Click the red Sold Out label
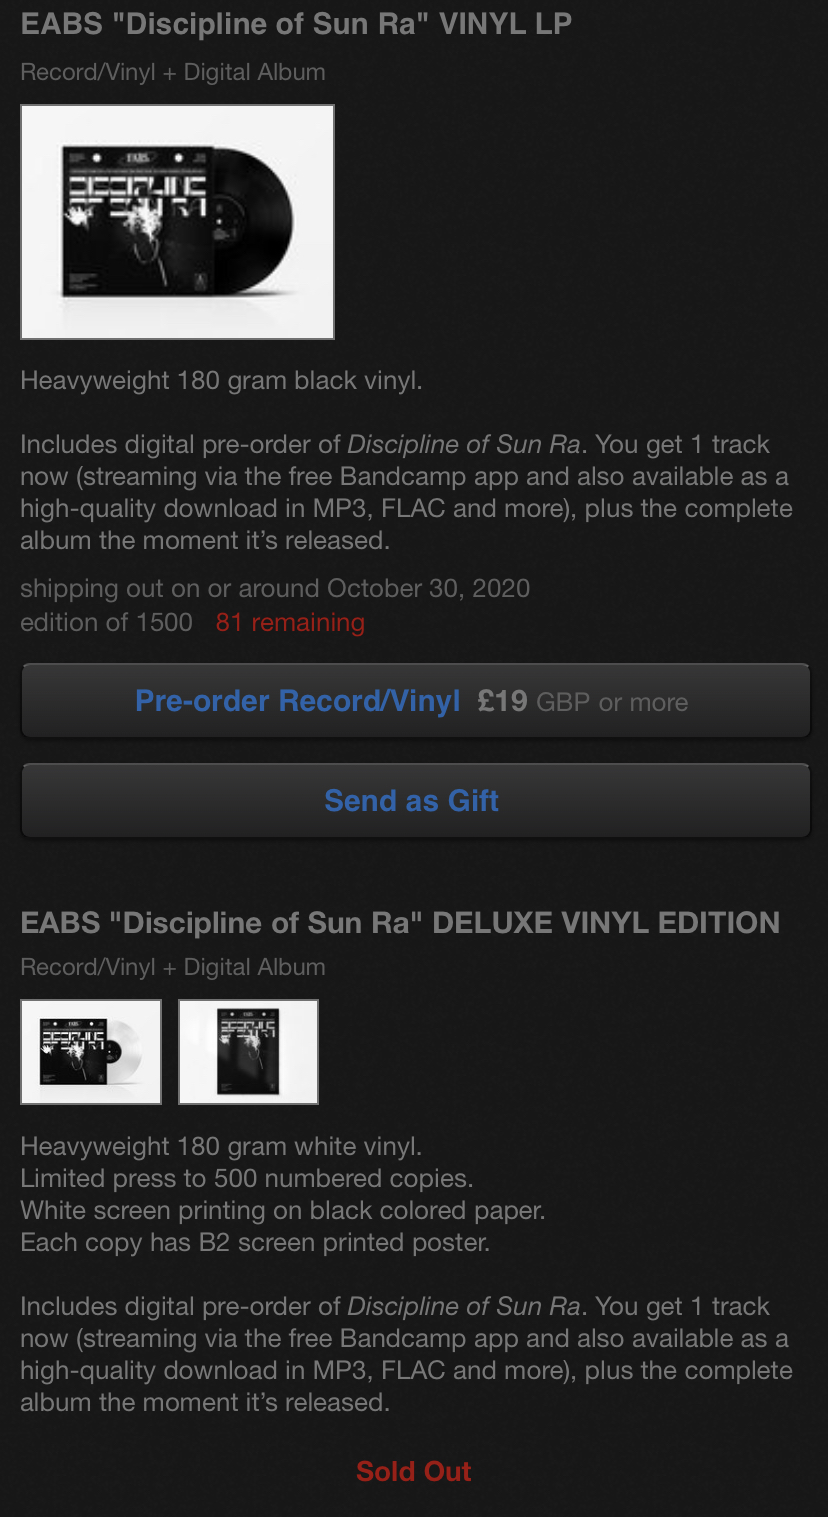 click(x=414, y=1471)
